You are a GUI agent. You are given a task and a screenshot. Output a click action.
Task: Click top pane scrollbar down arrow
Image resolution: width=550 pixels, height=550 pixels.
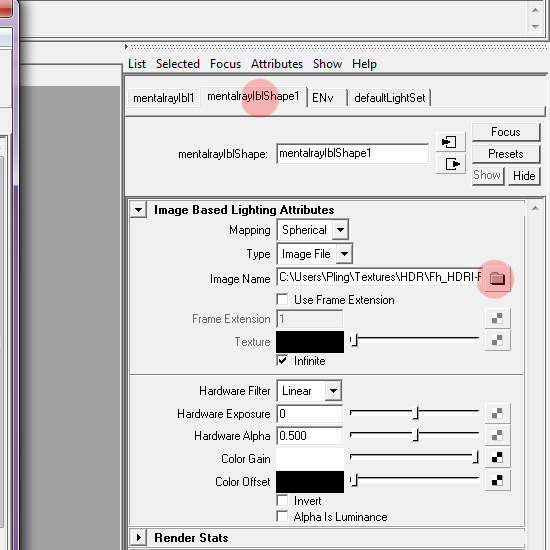pos(535,26)
